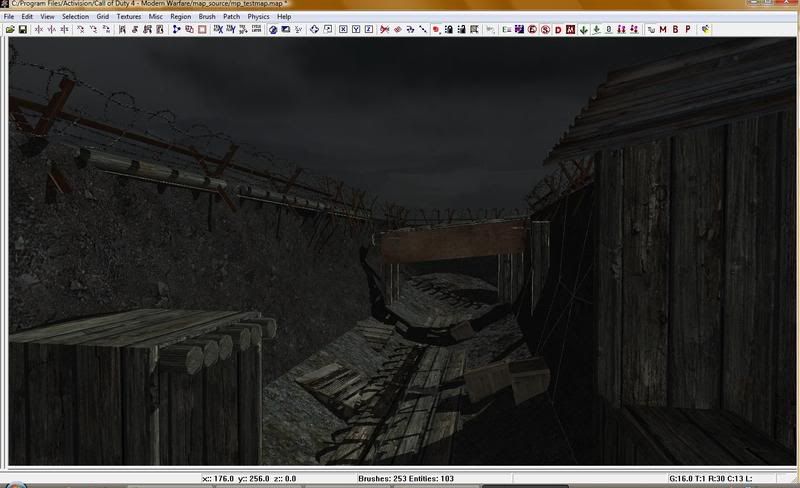This screenshot has width=800, height=488.
Task: Click the Open map folder icon
Action: [10, 30]
